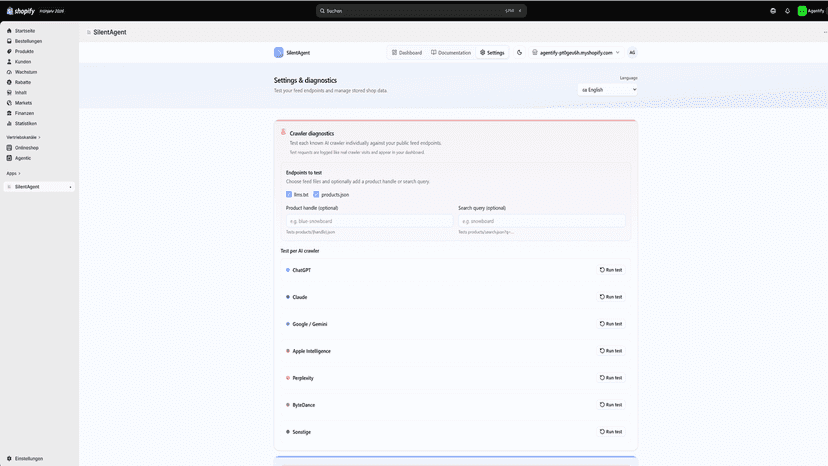
Task: Open Onlineshop channel icon
Action: tap(9, 148)
